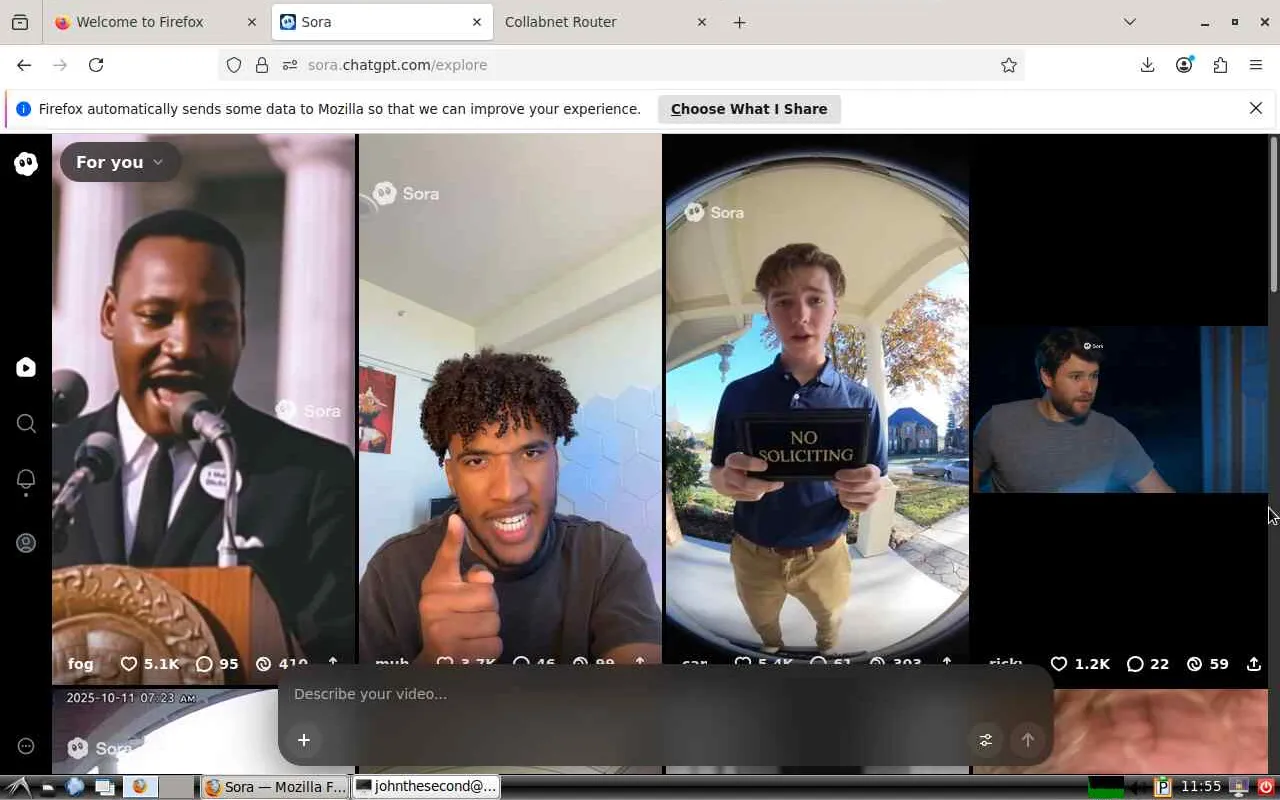View site security lock information
Screen dimensions: 1280x800
(x=262, y=65)
